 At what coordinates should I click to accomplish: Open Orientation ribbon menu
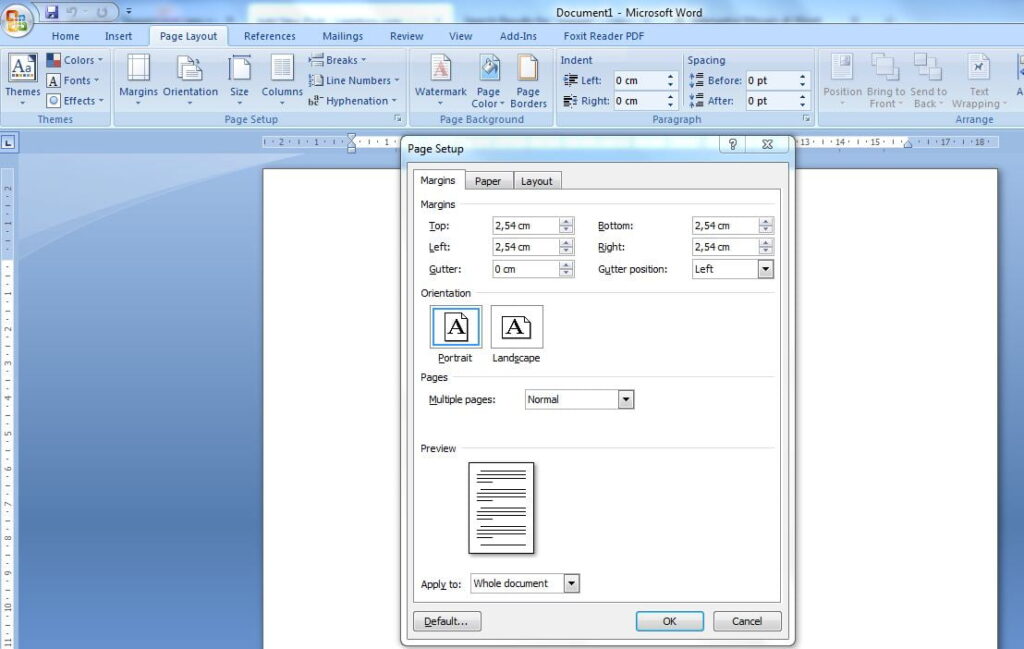(190, 79)
